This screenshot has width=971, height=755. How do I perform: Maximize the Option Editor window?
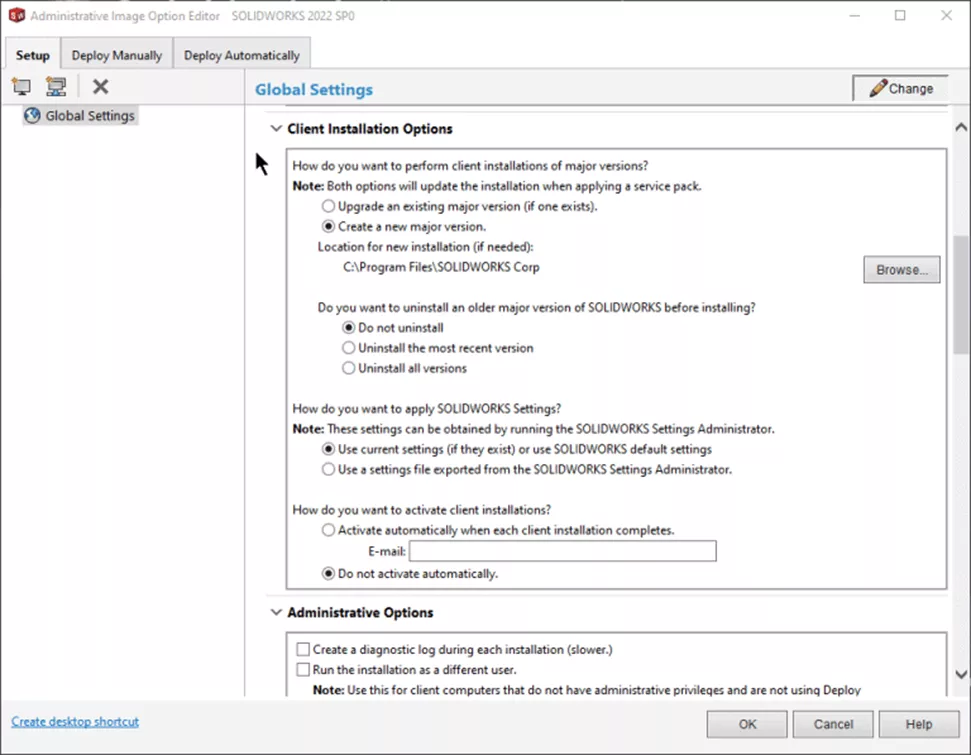(x=900, y=15)
